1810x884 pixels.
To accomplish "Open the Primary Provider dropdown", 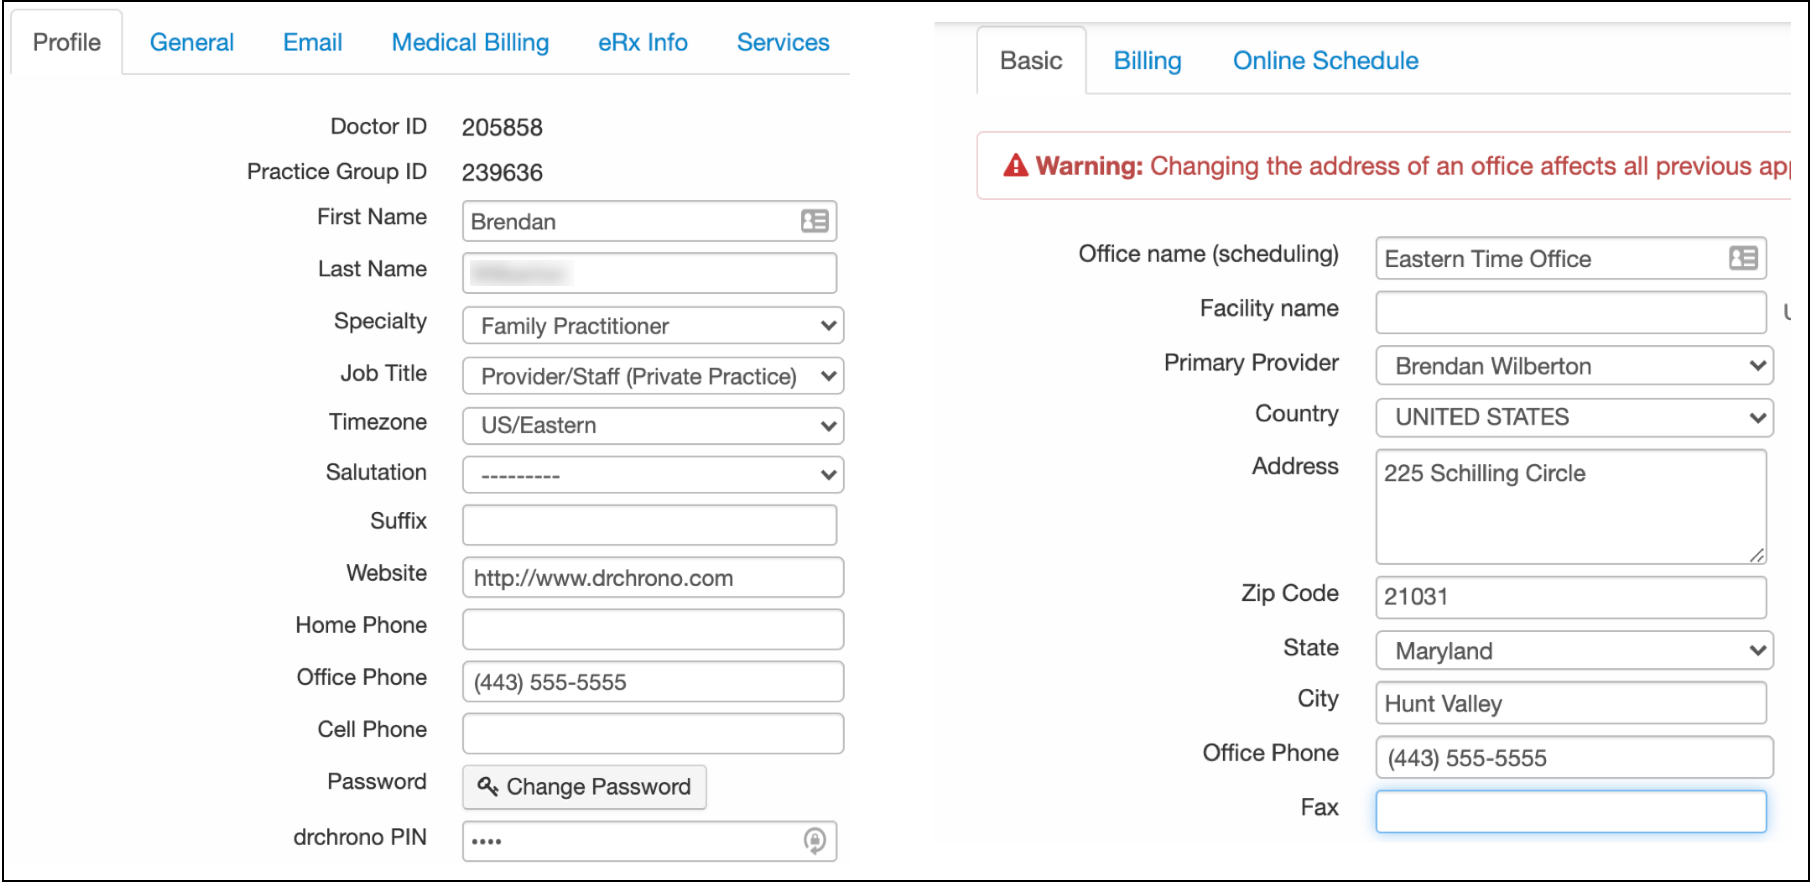I will [x=1573, y=366].
